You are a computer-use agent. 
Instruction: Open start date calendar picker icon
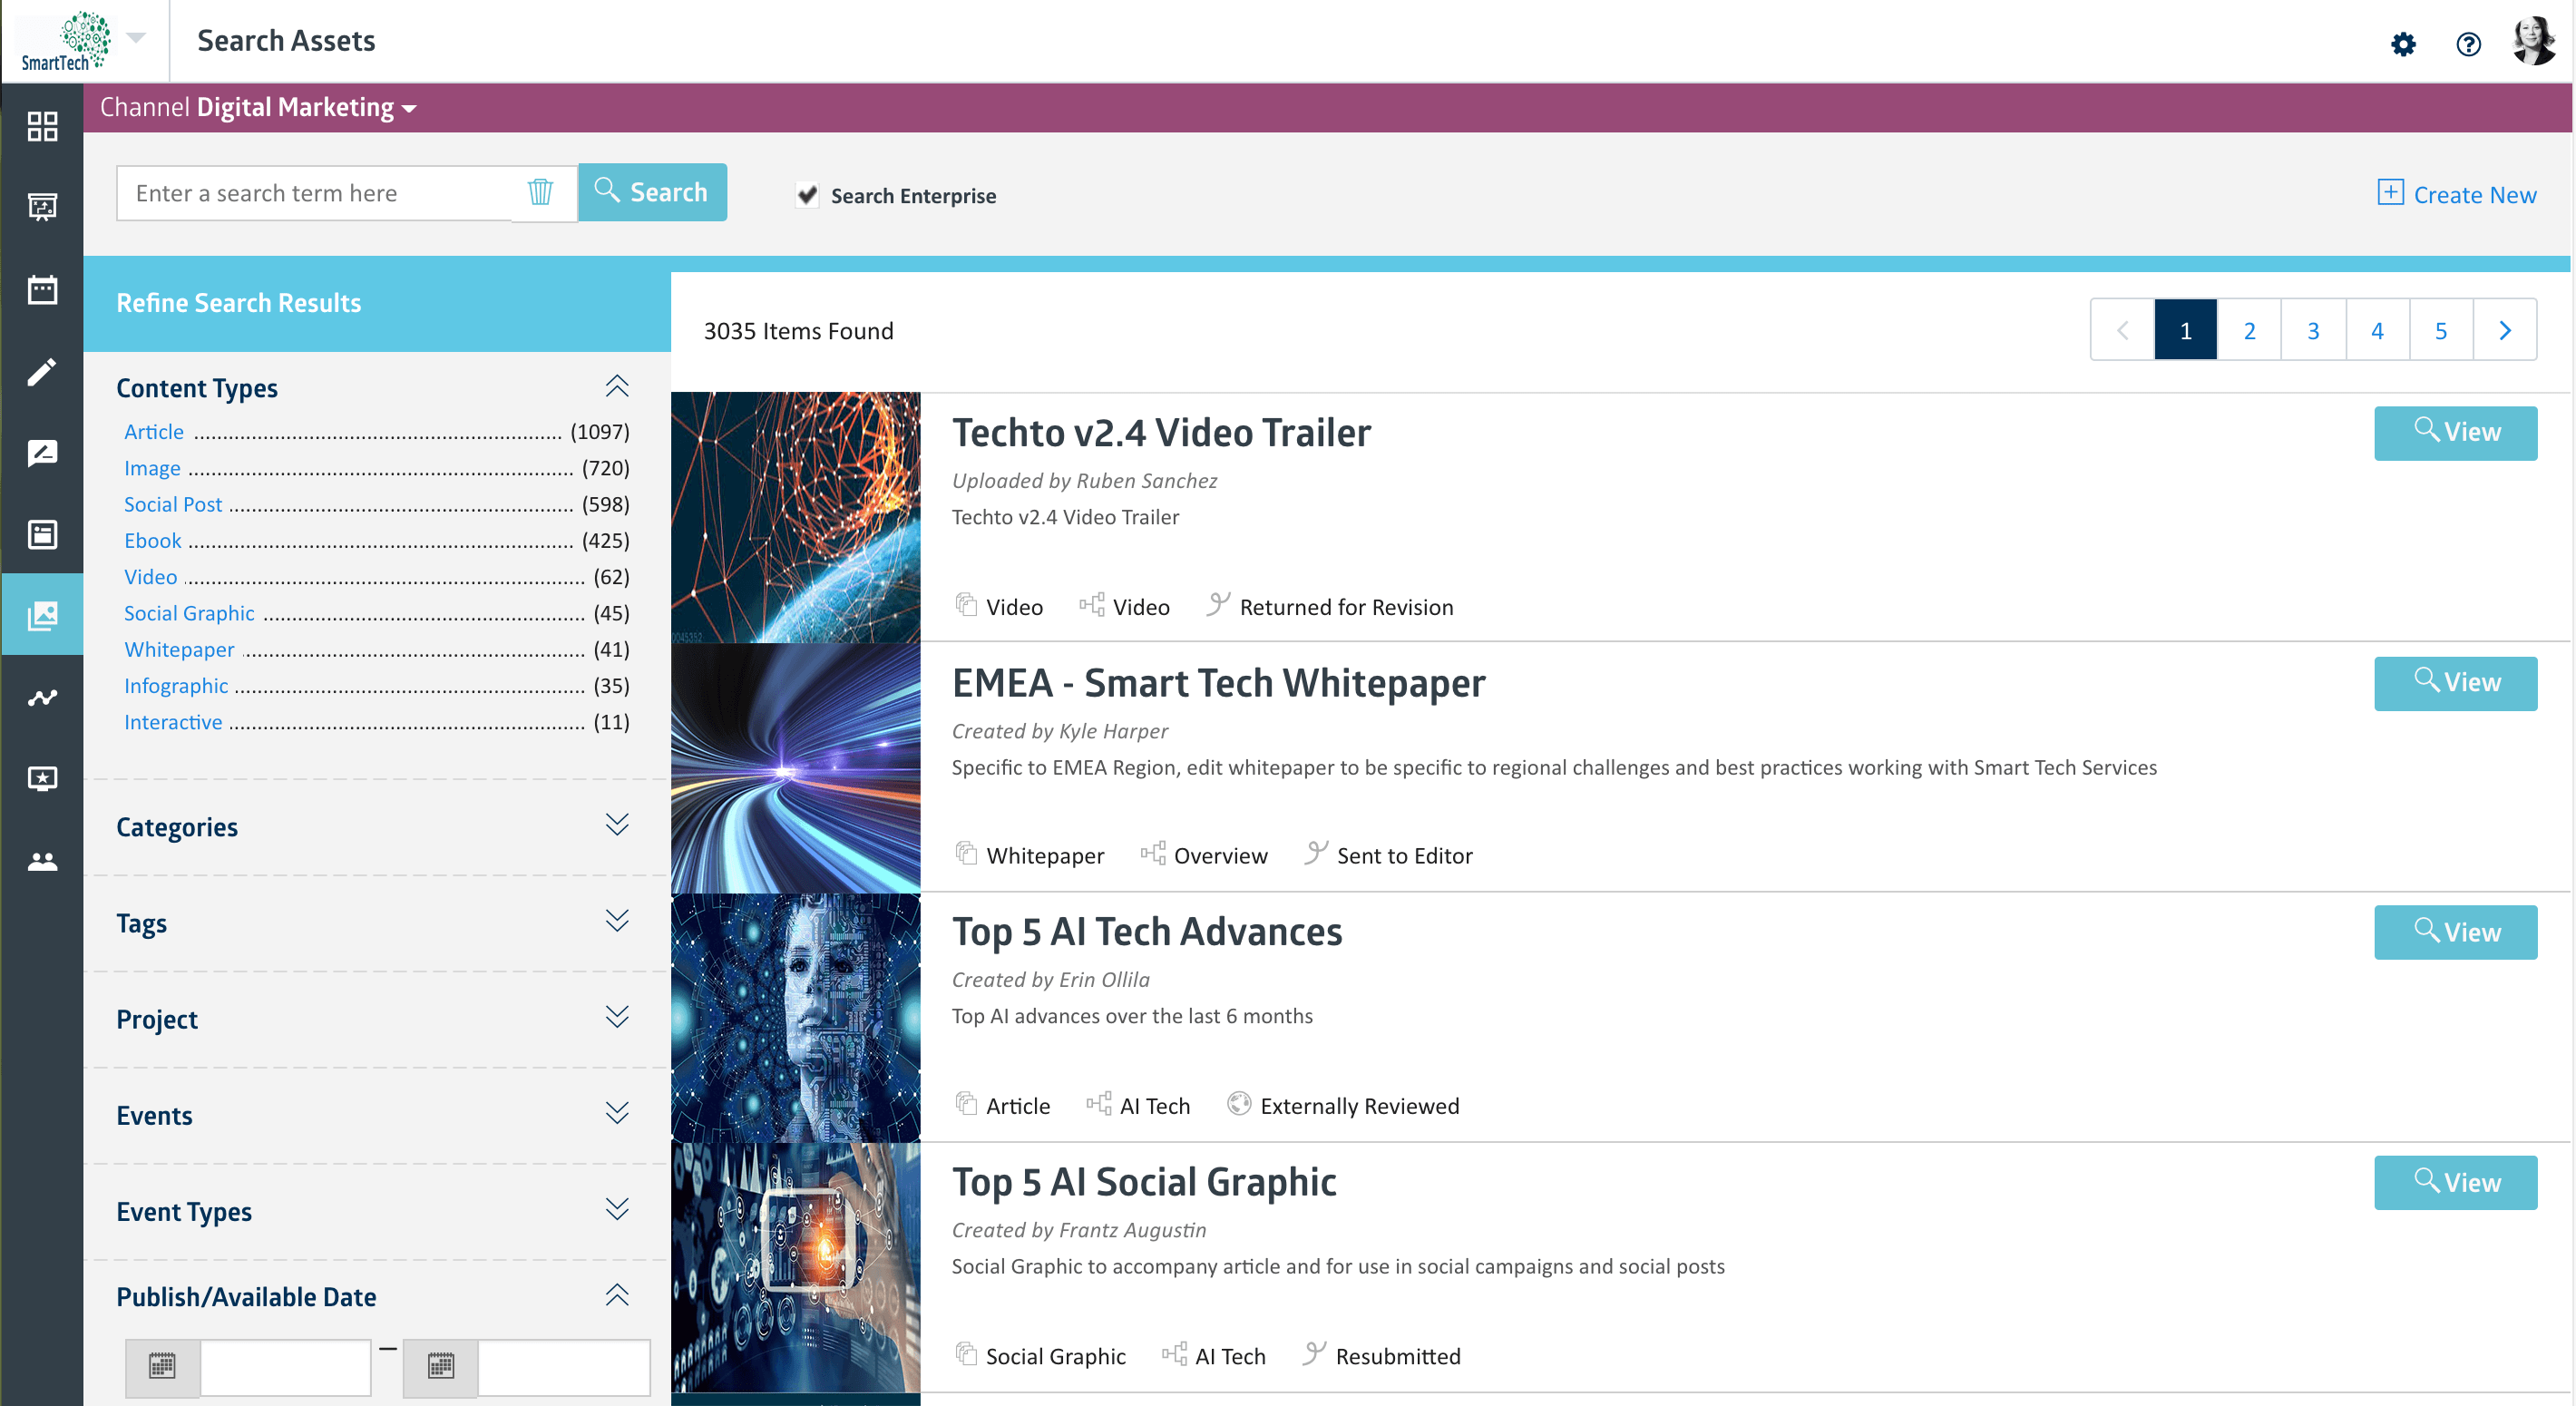tap(162, 1366)
